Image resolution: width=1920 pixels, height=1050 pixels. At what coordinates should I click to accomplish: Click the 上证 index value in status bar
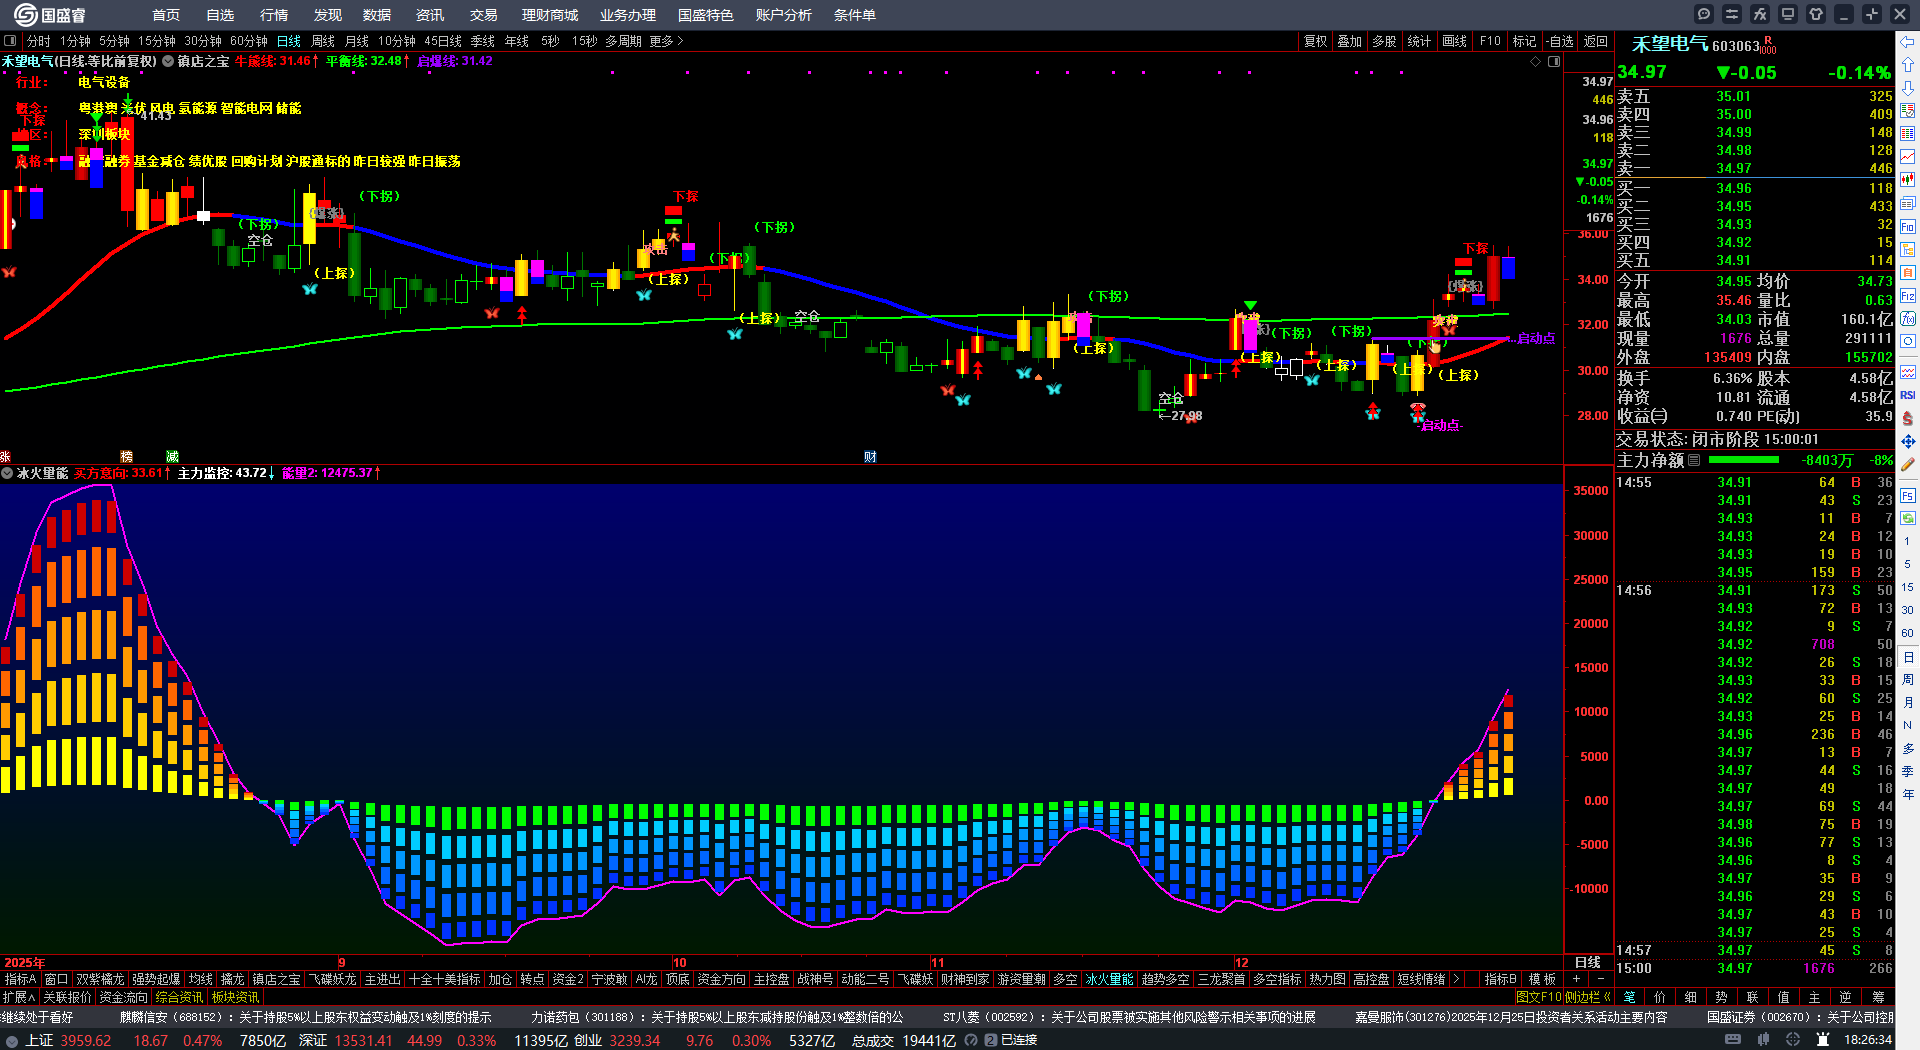tap(86, 1040)
